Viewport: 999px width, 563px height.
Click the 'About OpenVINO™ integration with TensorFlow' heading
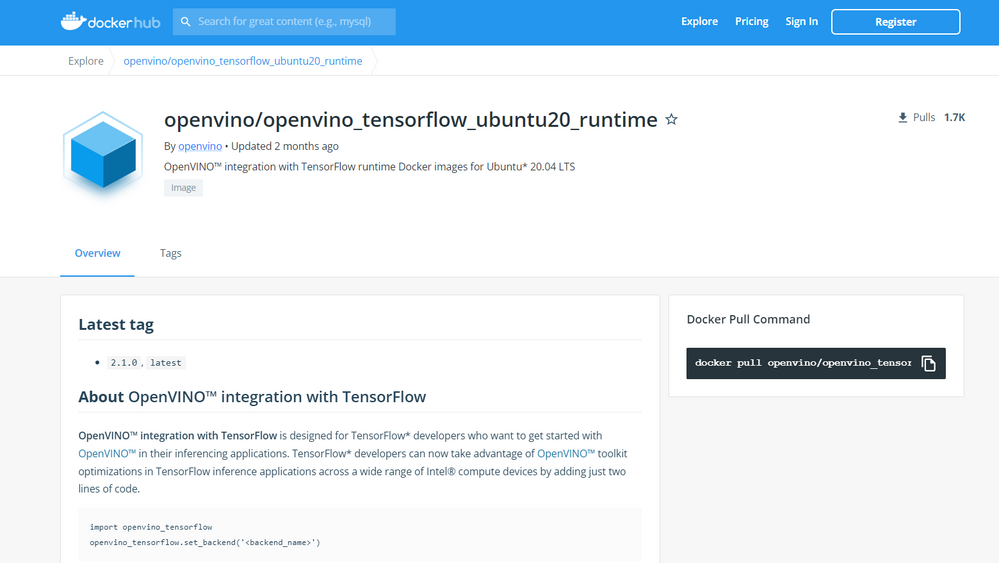252,397
